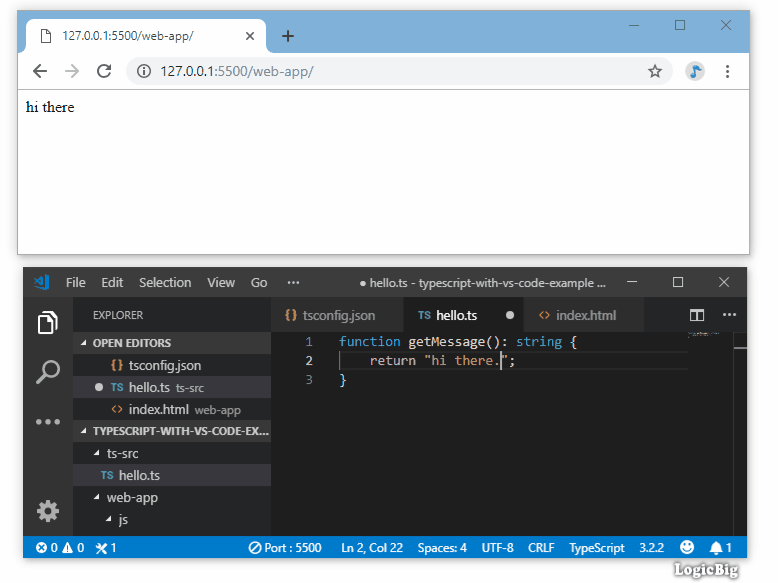
Task: Click the Ln 2, Col 22 cursor position
Action: (x=372, y=548)
